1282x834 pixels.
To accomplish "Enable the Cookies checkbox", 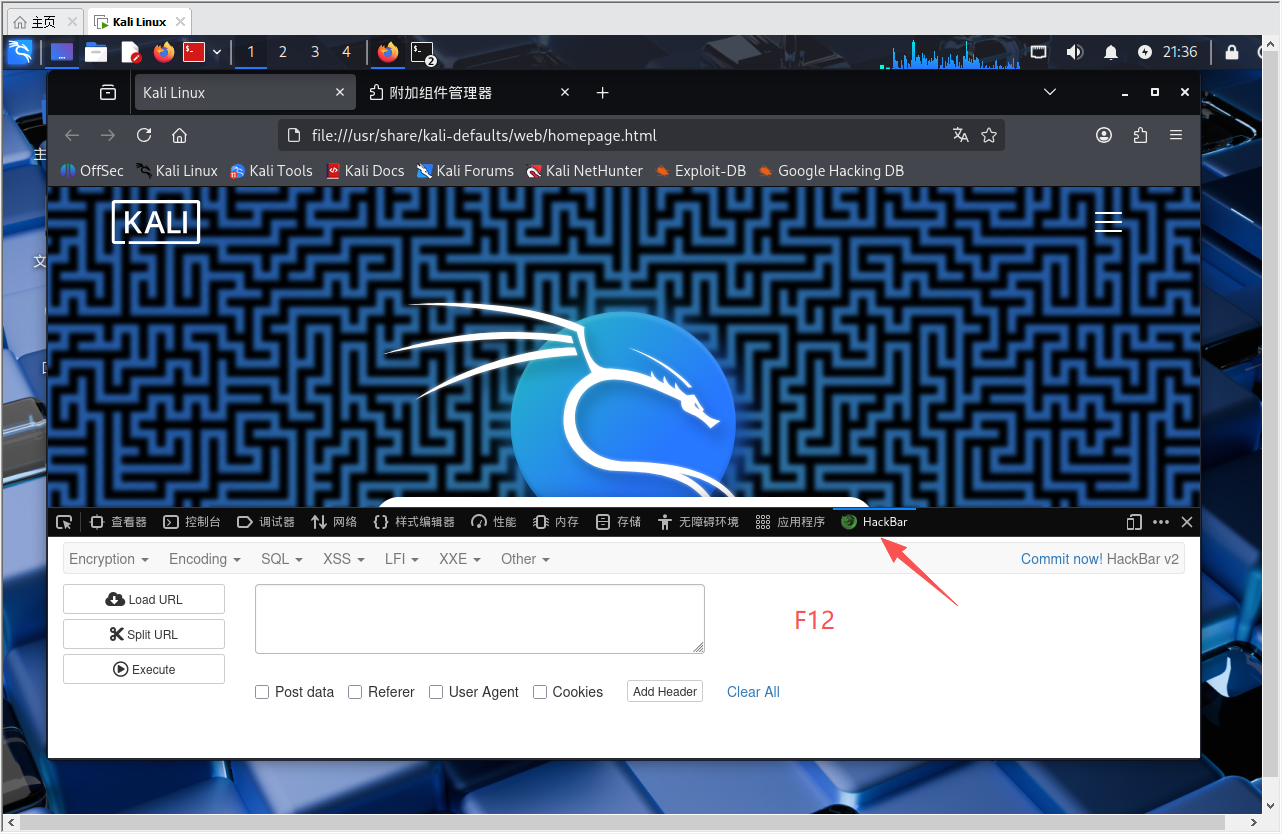I will (x=540, y=692).
